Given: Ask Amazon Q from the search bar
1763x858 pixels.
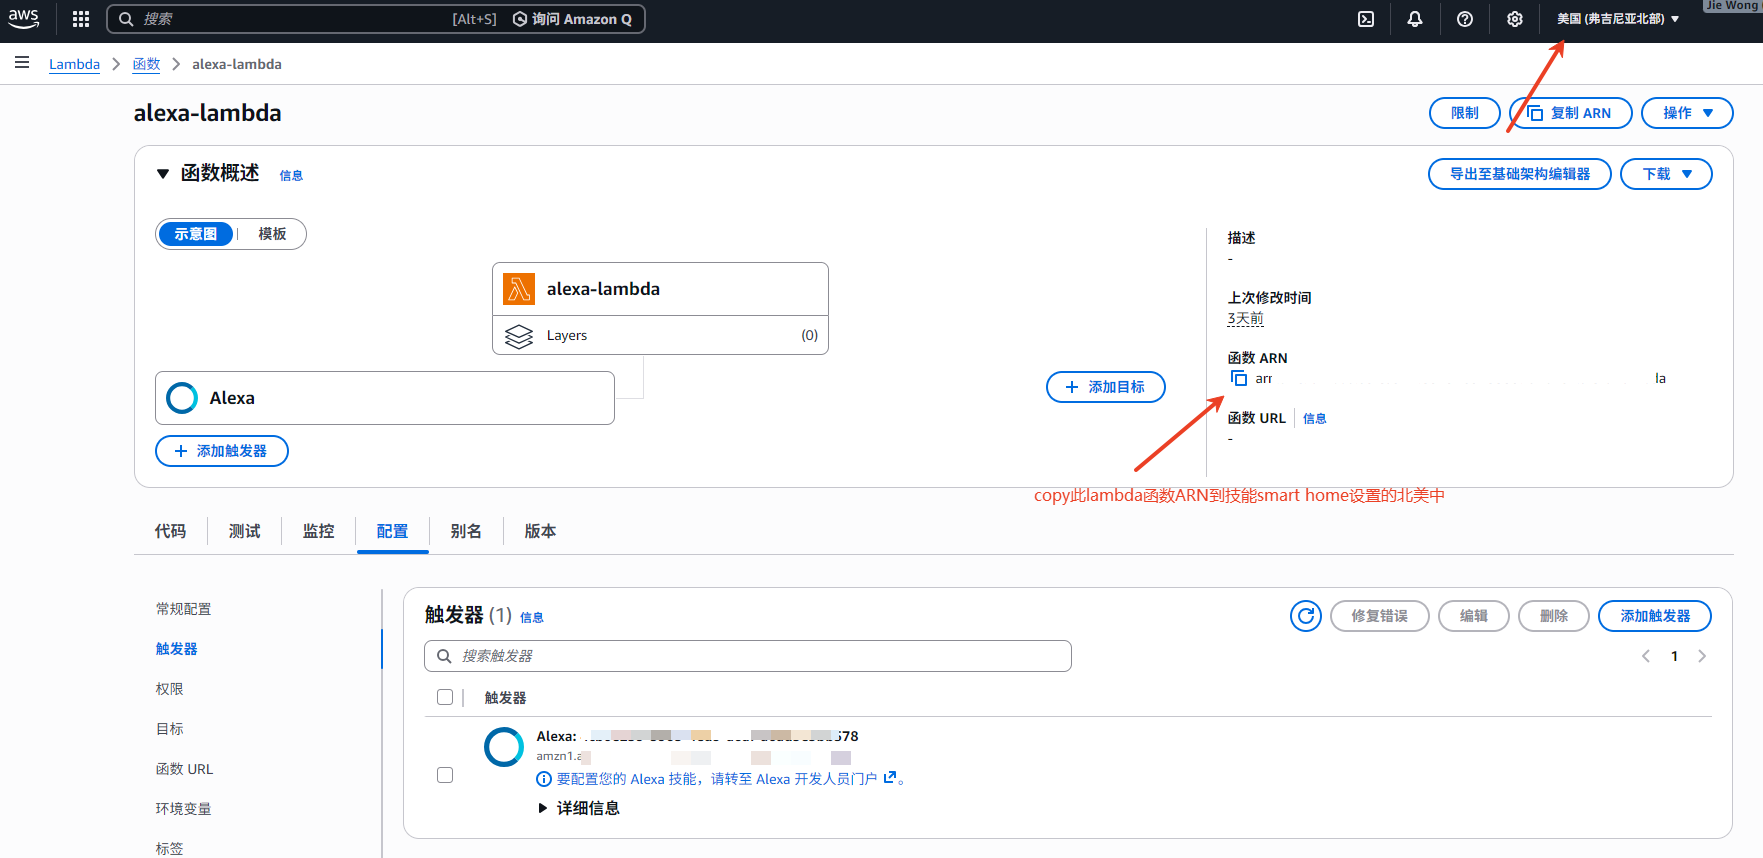Looking at the screenshot, I should pyautogui.click(x=573, y=19).
